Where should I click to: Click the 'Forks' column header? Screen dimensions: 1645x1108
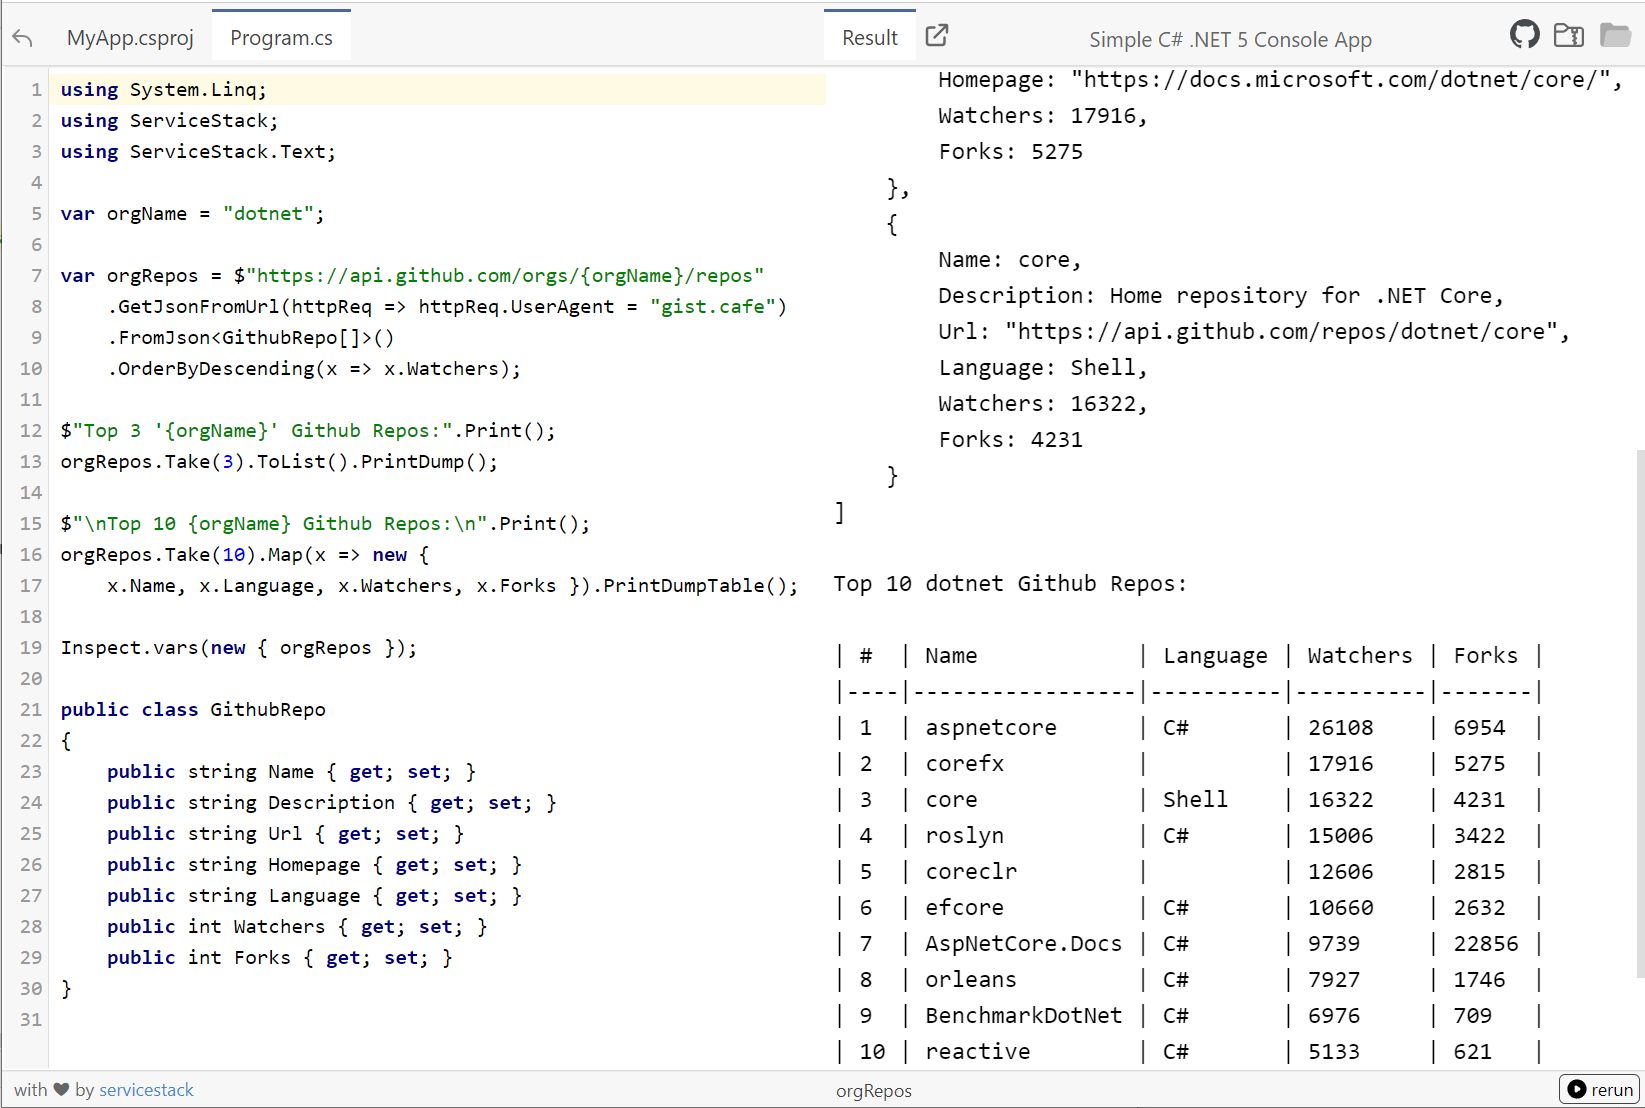click(x=1486, y=655)
